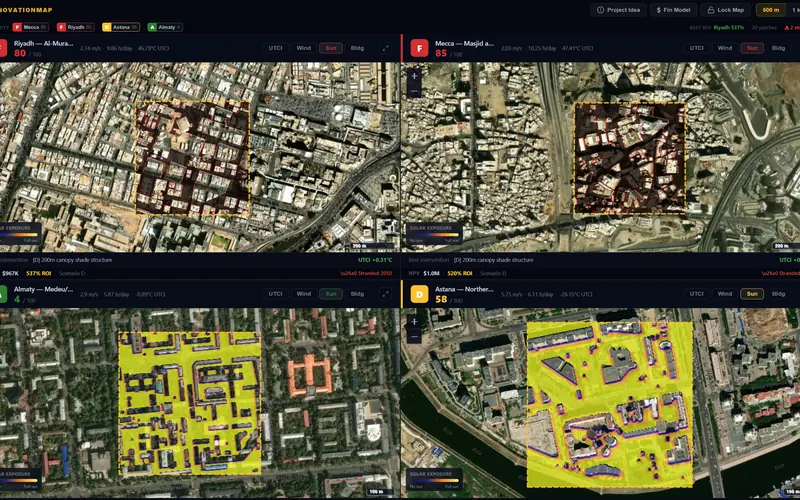Toggle the Lock Map button

726,10
